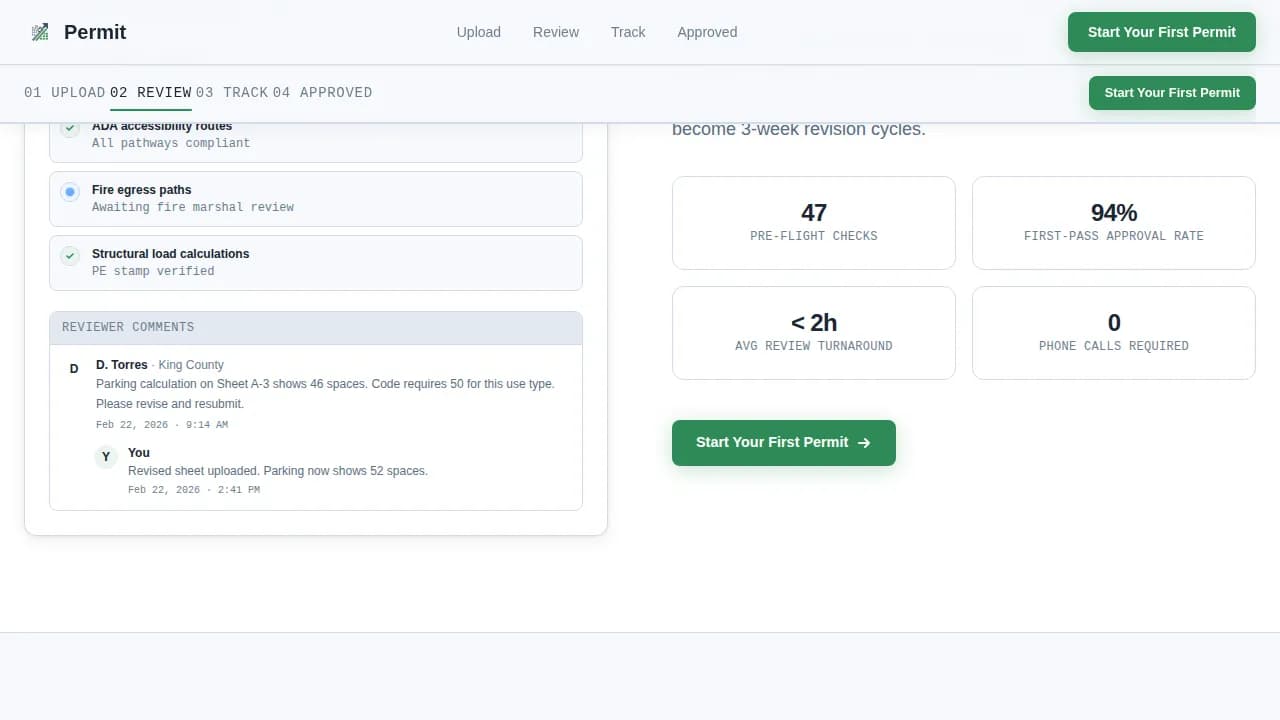This screenshot has height=720, width=1280.
Task: Select the 01 UPLOAD step tab
Action: (x=65, y=92)
